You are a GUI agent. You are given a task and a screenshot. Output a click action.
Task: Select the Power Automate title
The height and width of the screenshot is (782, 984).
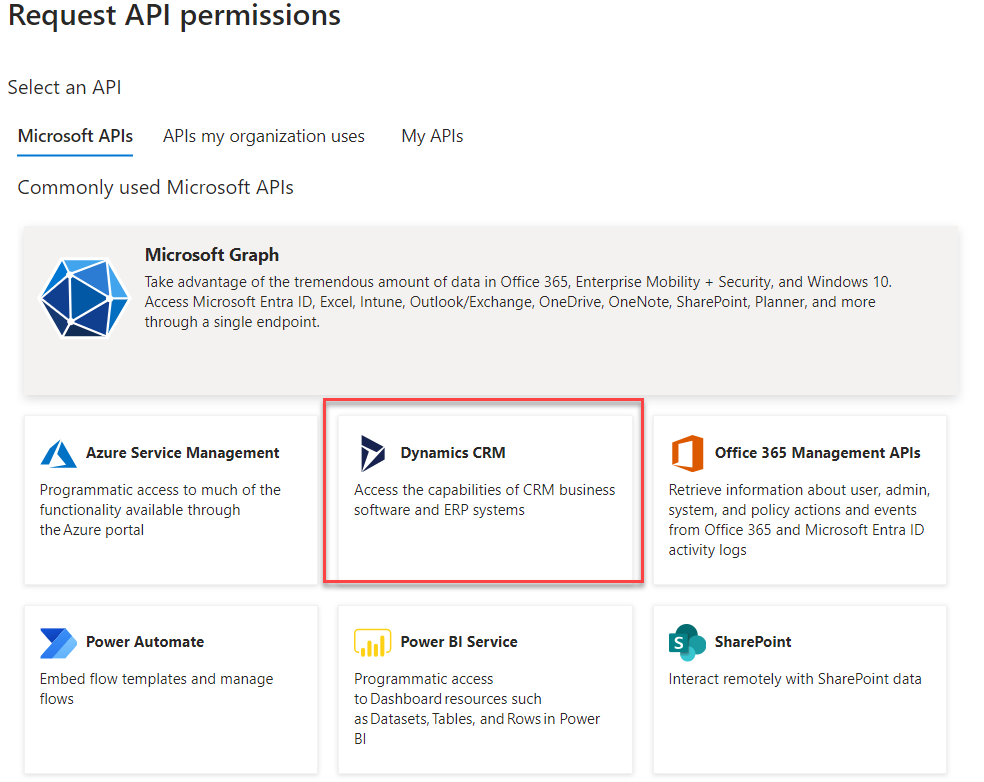point(145,641)
